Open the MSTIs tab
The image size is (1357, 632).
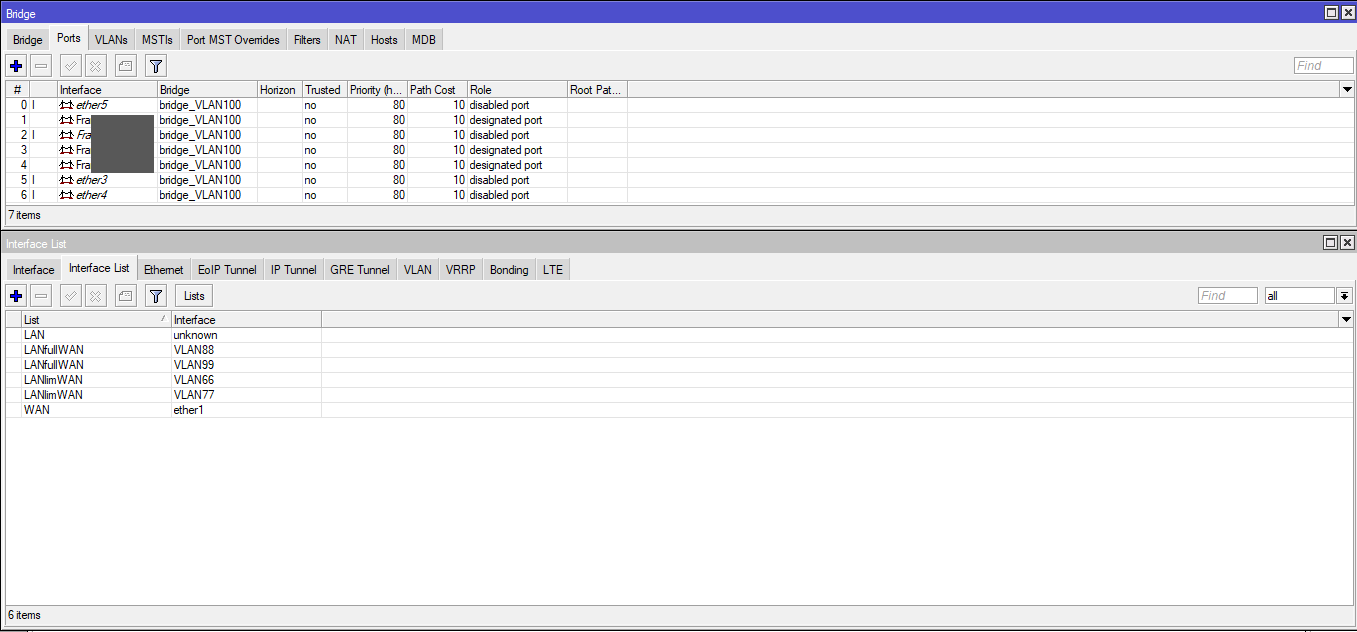coord(157,40)
